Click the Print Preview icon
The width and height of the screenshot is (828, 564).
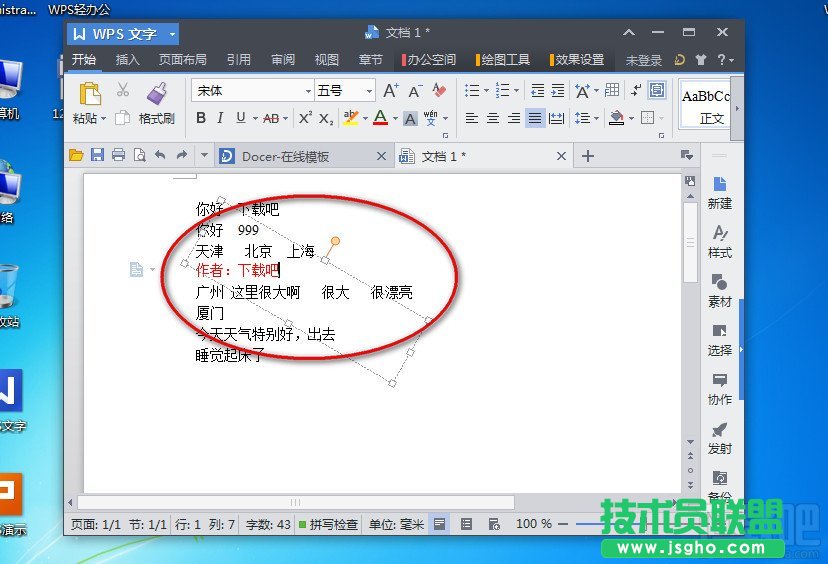pos(139,155)
